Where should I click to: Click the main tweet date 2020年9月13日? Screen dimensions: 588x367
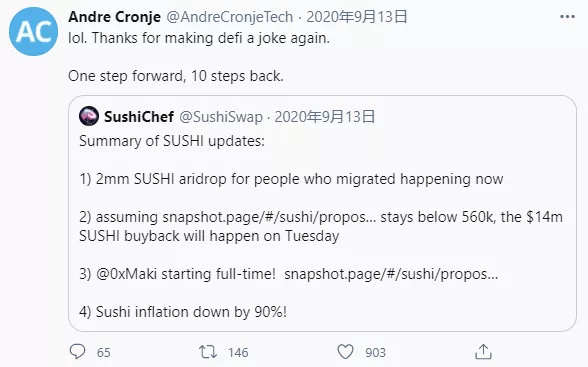point(357,17)
